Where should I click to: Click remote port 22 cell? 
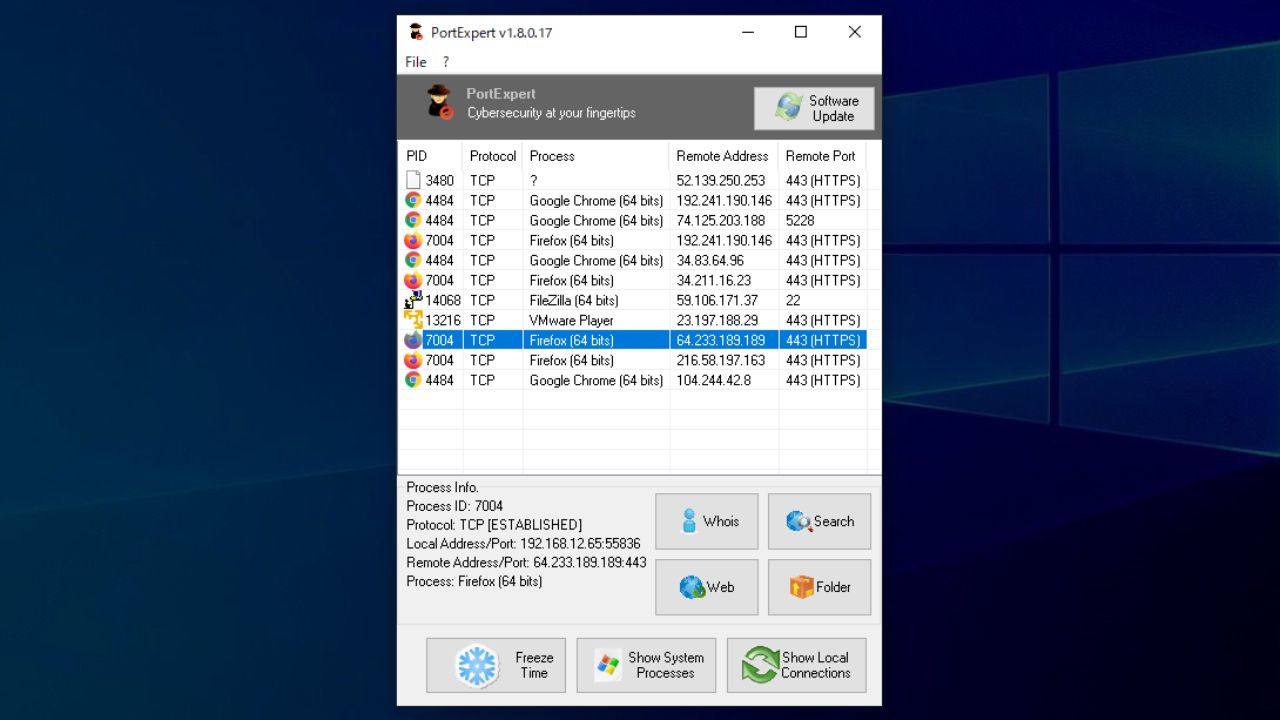coord(793,300)
